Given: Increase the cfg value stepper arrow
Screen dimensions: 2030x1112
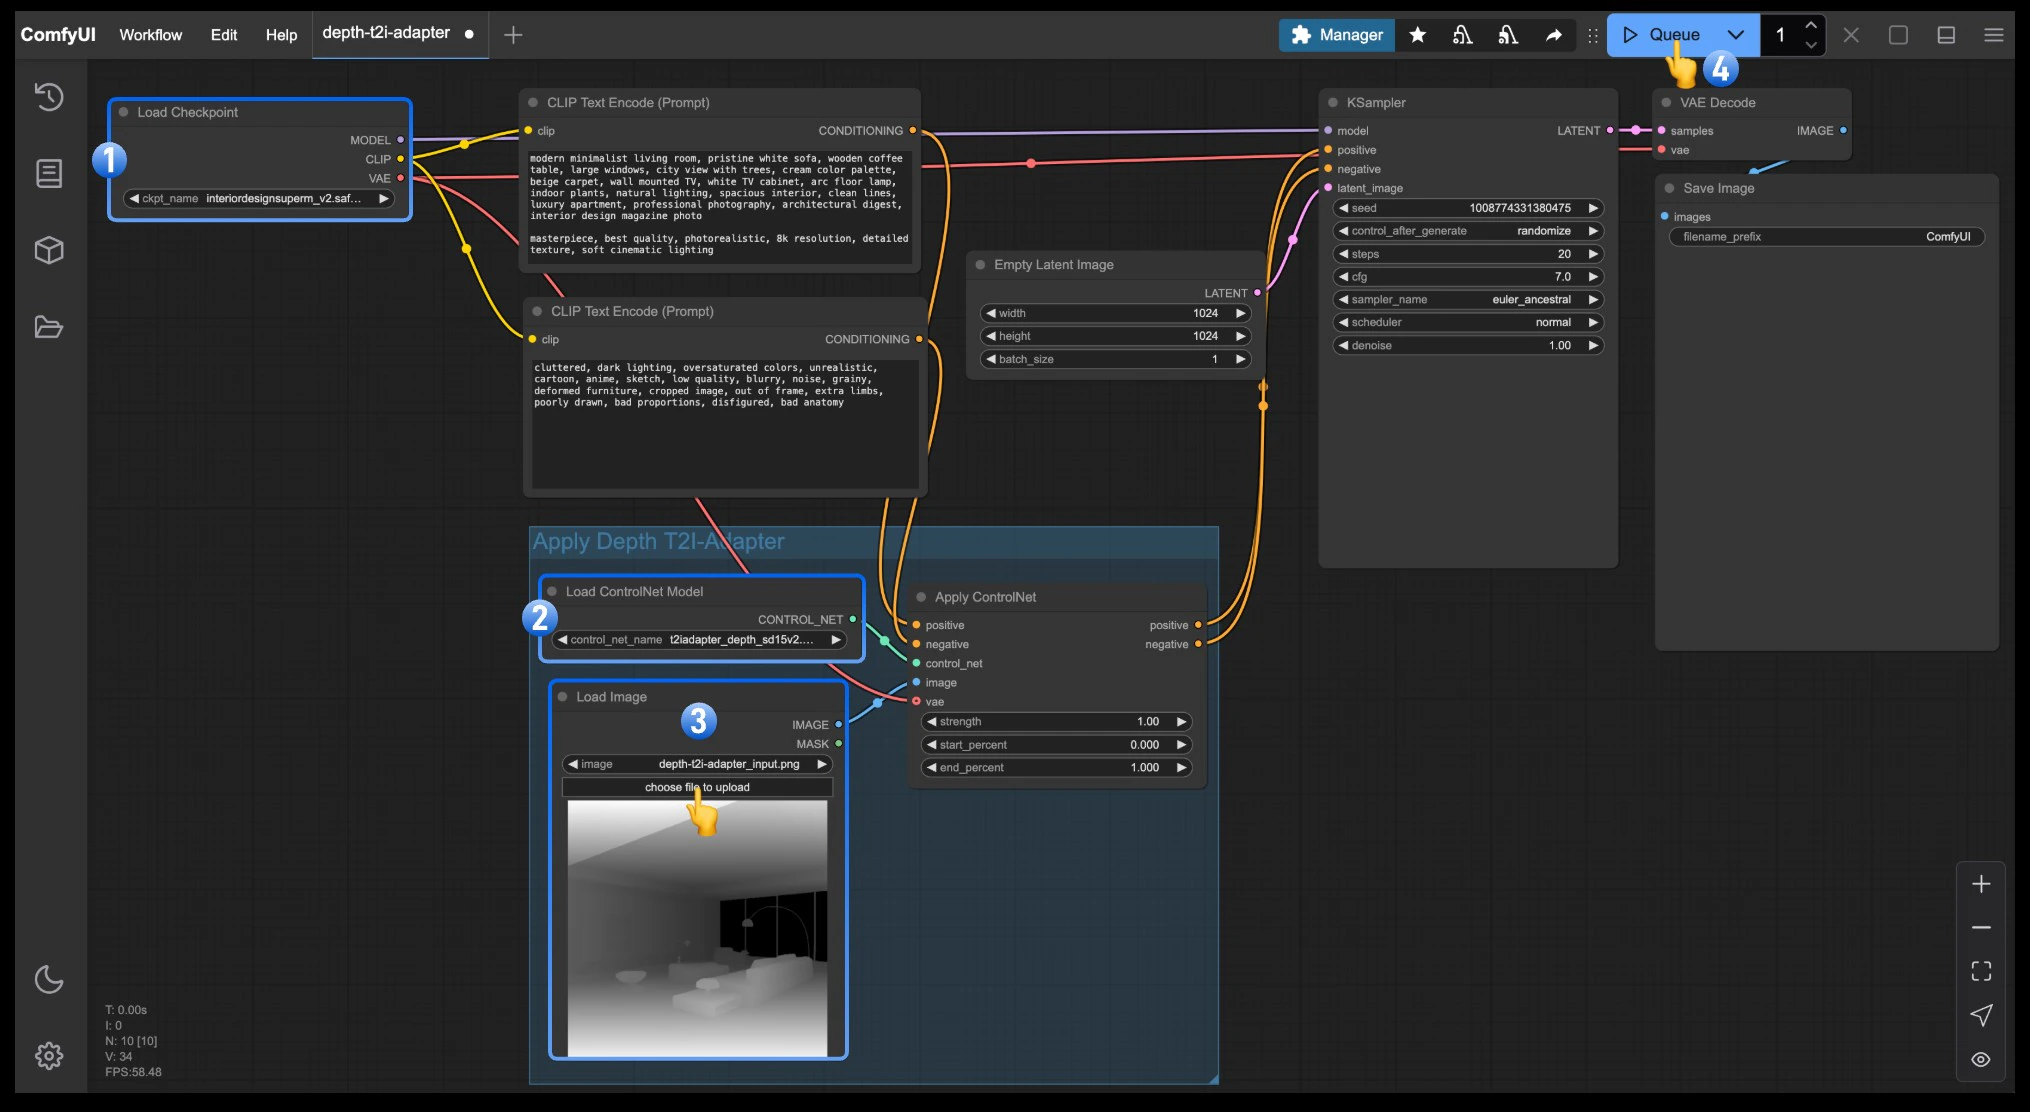Looking at the screenshot, I should 1593,276.
